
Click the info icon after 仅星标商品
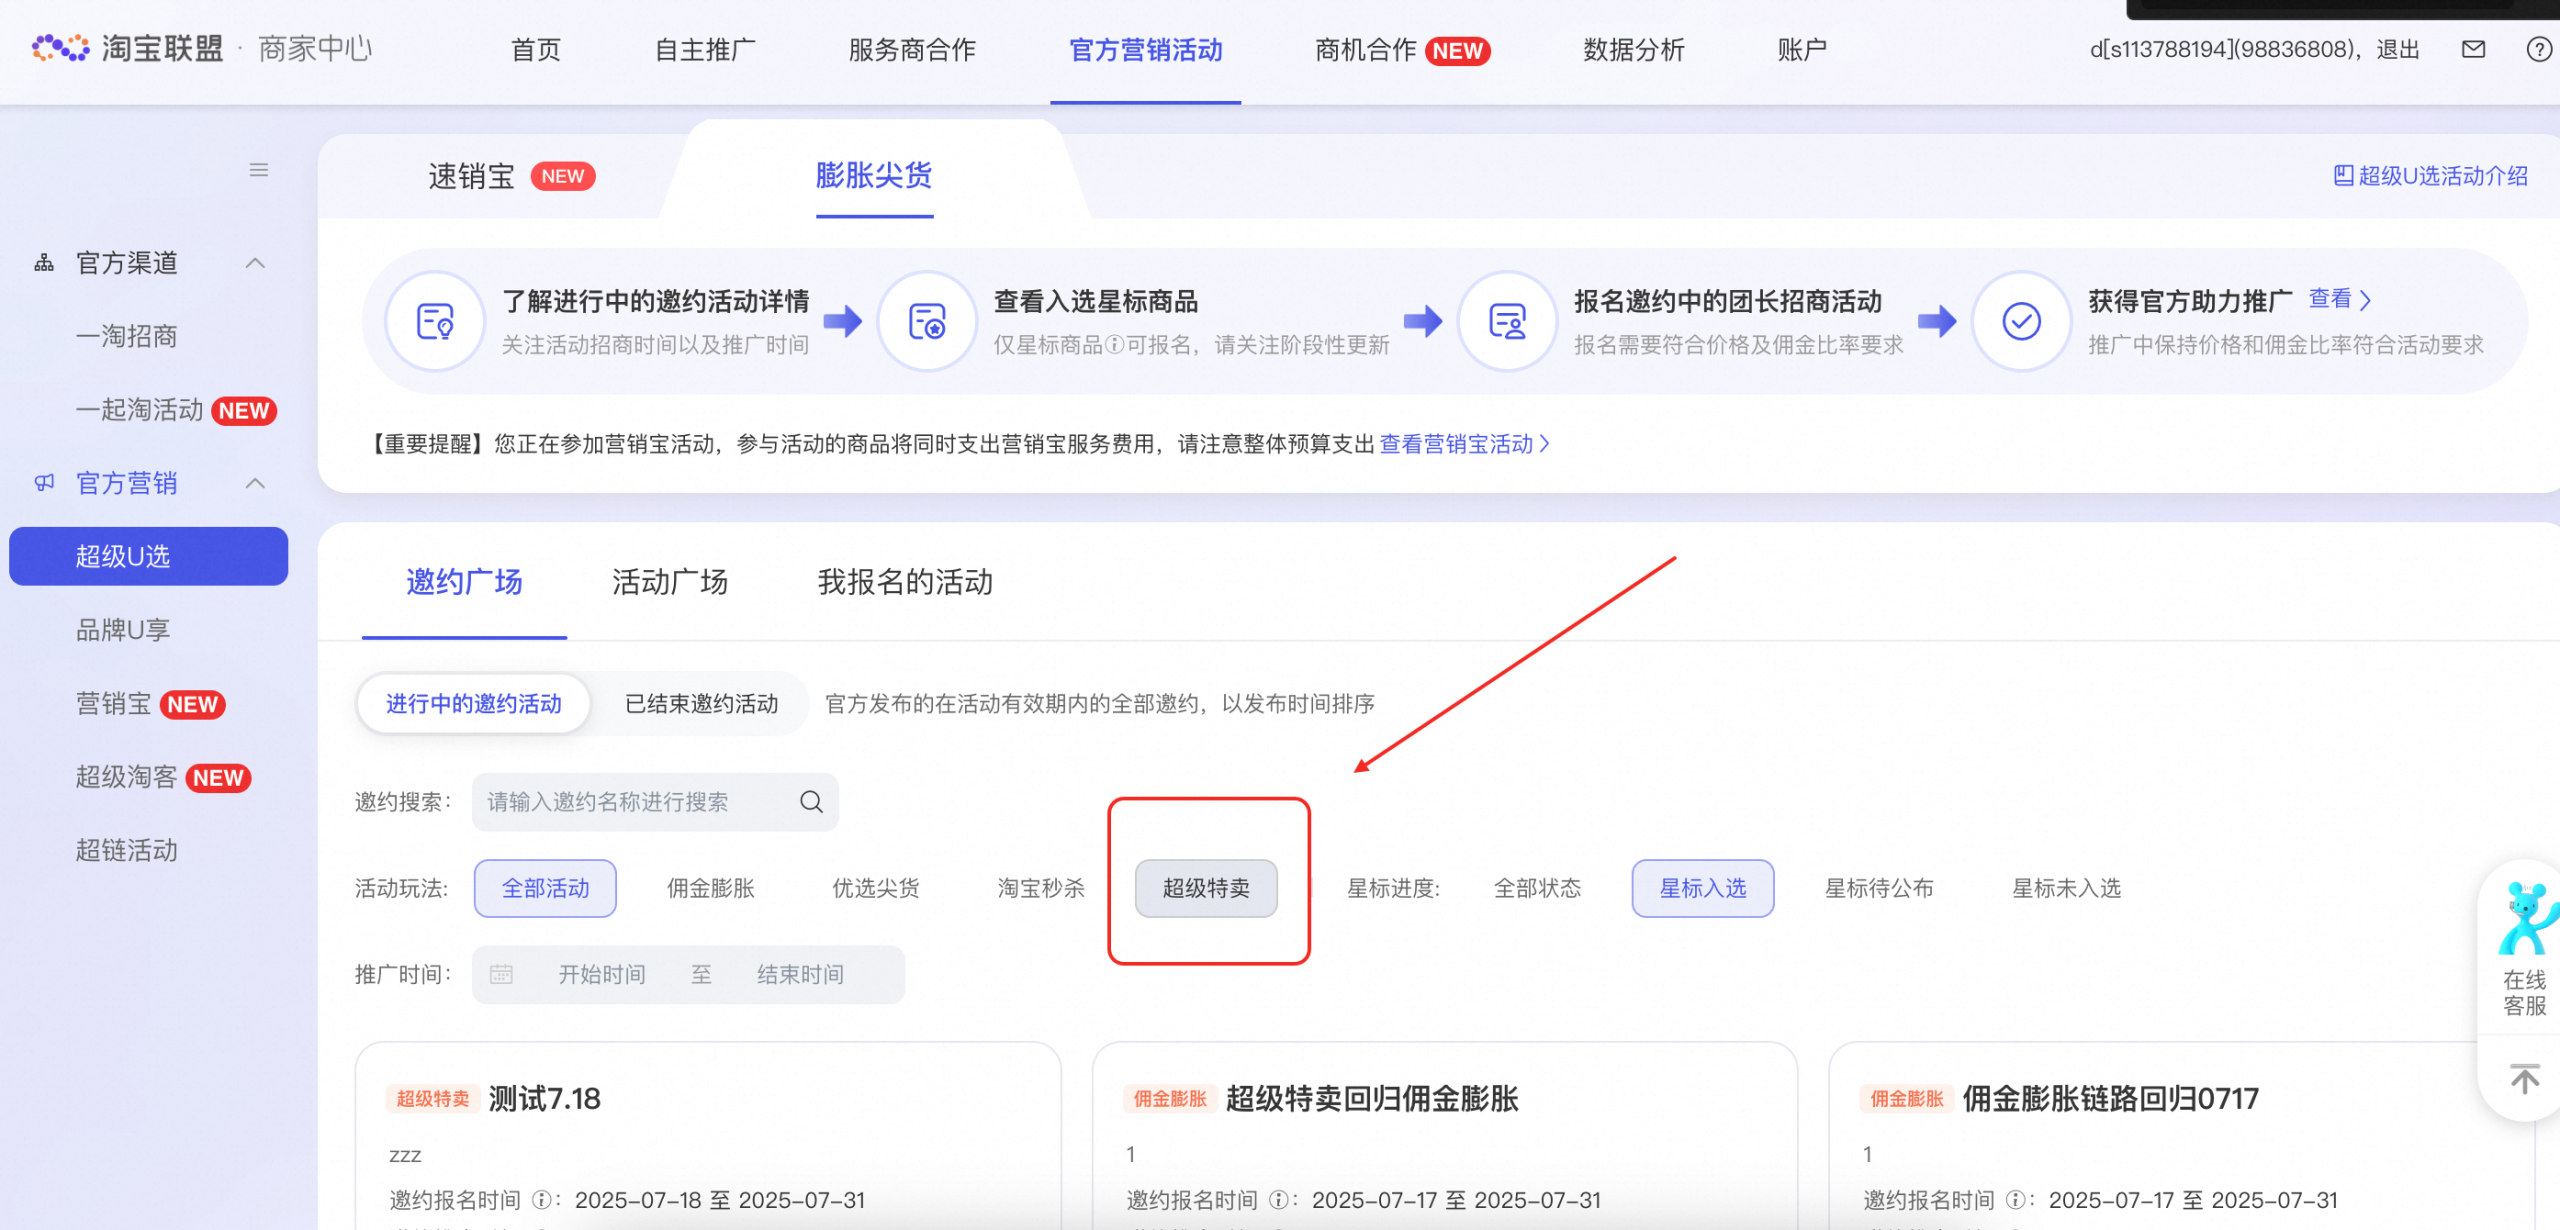[x=1114, y=345]
